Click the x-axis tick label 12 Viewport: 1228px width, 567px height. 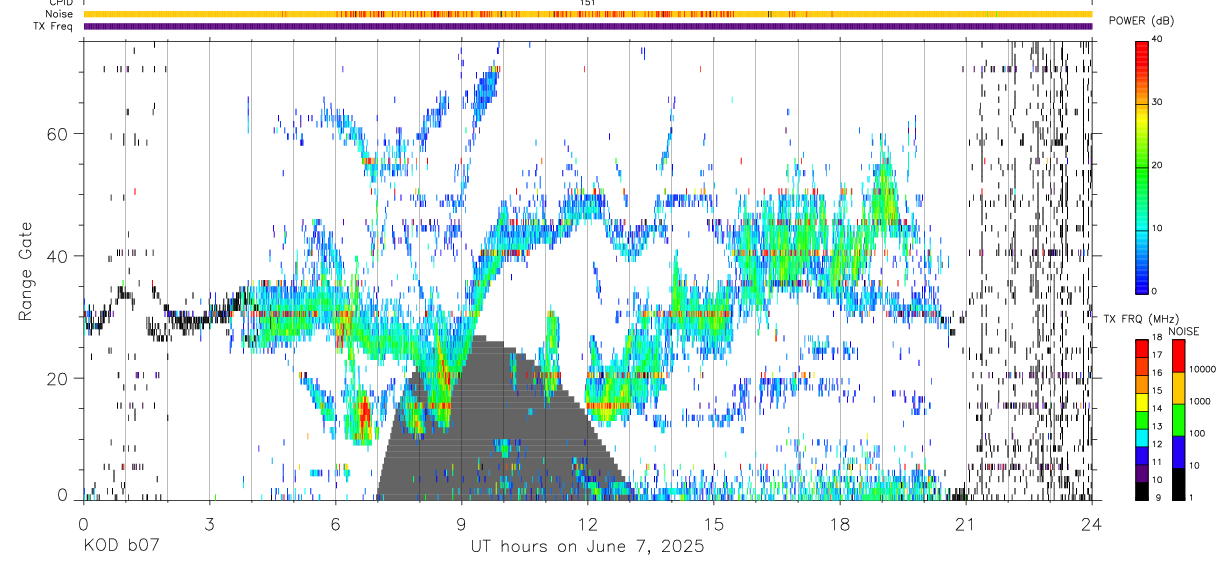pos(587,524)
